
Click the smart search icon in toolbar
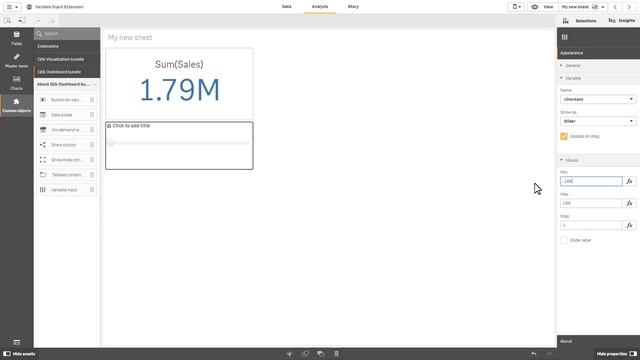[7, 20]
